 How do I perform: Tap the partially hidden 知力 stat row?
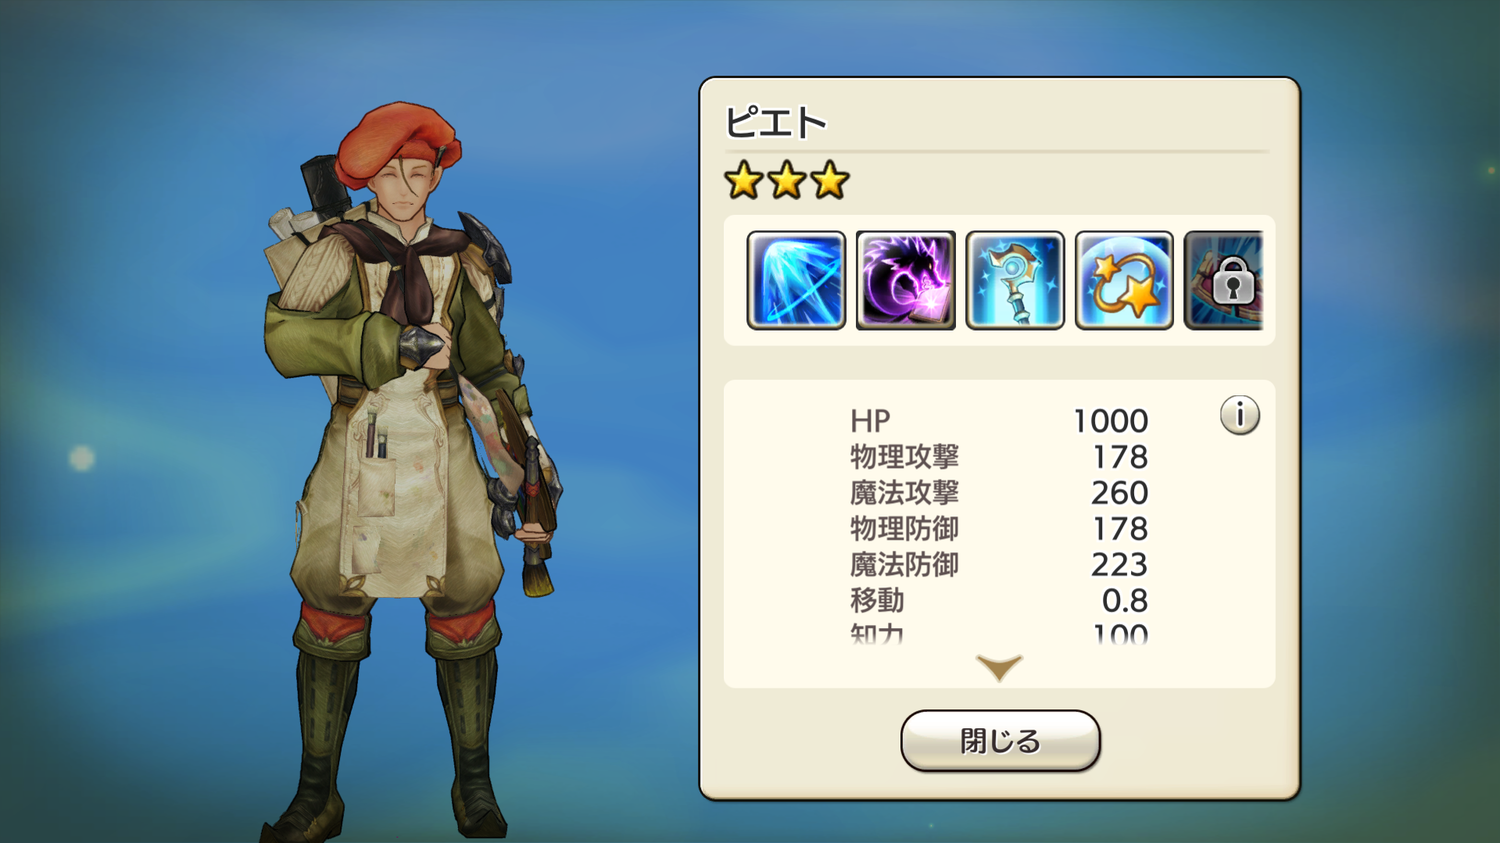pyautogui.click(x=999, y=633)
